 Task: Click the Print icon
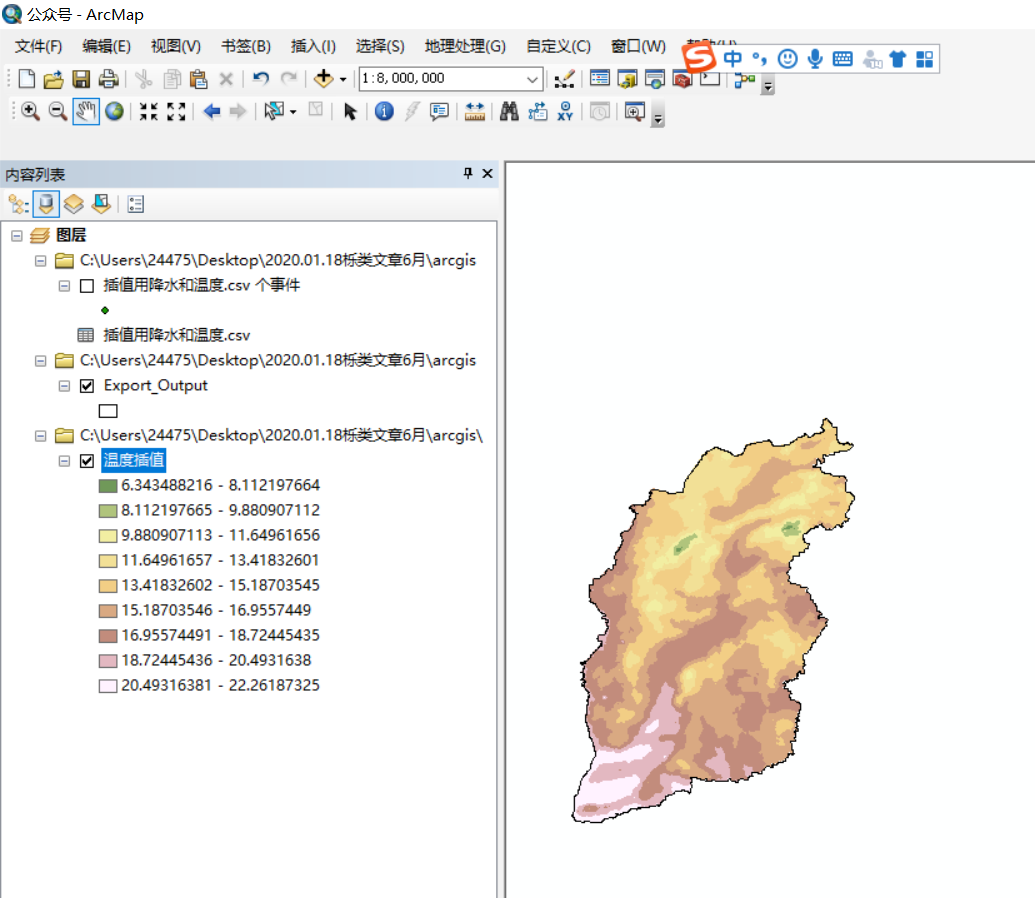tap(108, 79)
